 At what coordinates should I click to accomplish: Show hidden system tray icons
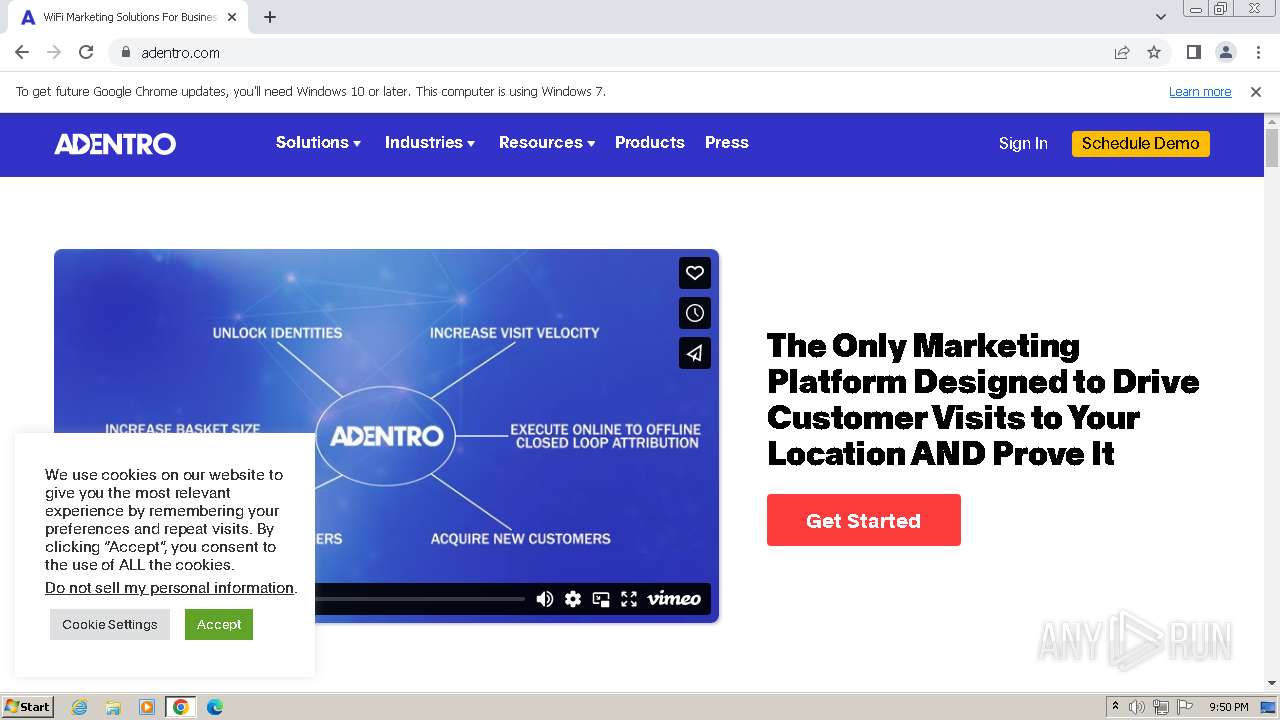1116,707
